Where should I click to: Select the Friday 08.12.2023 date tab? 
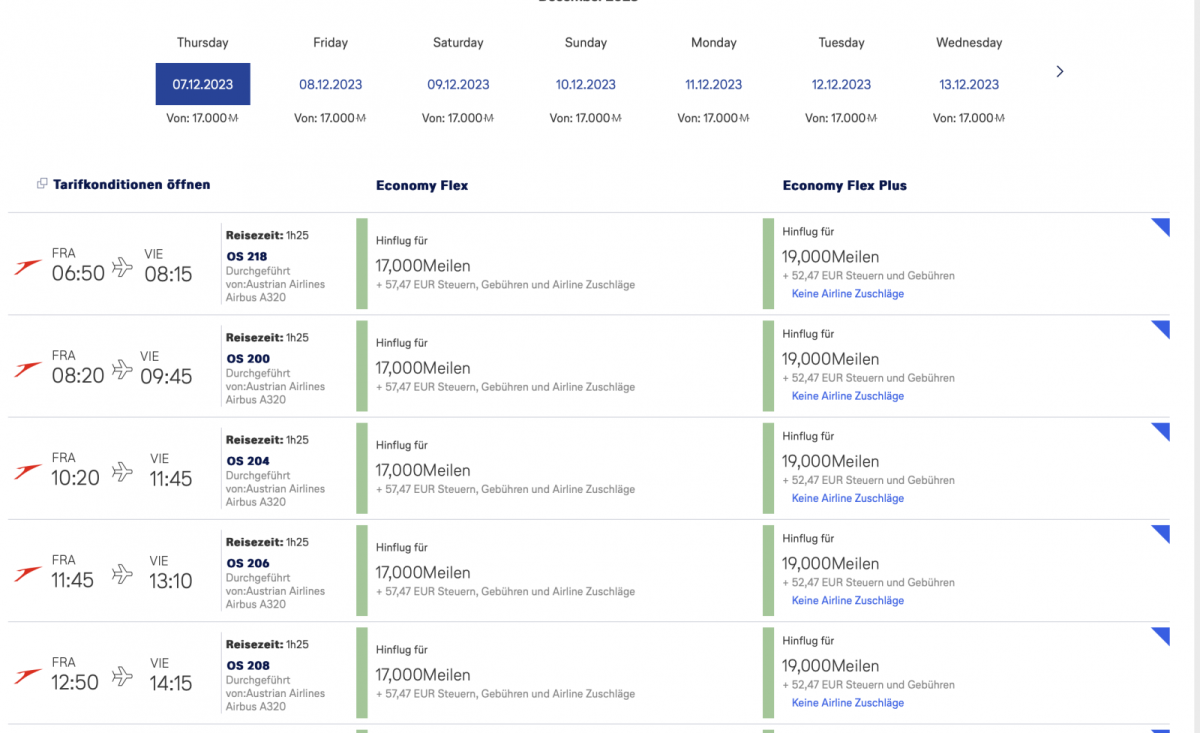click(x=330, y=84)
